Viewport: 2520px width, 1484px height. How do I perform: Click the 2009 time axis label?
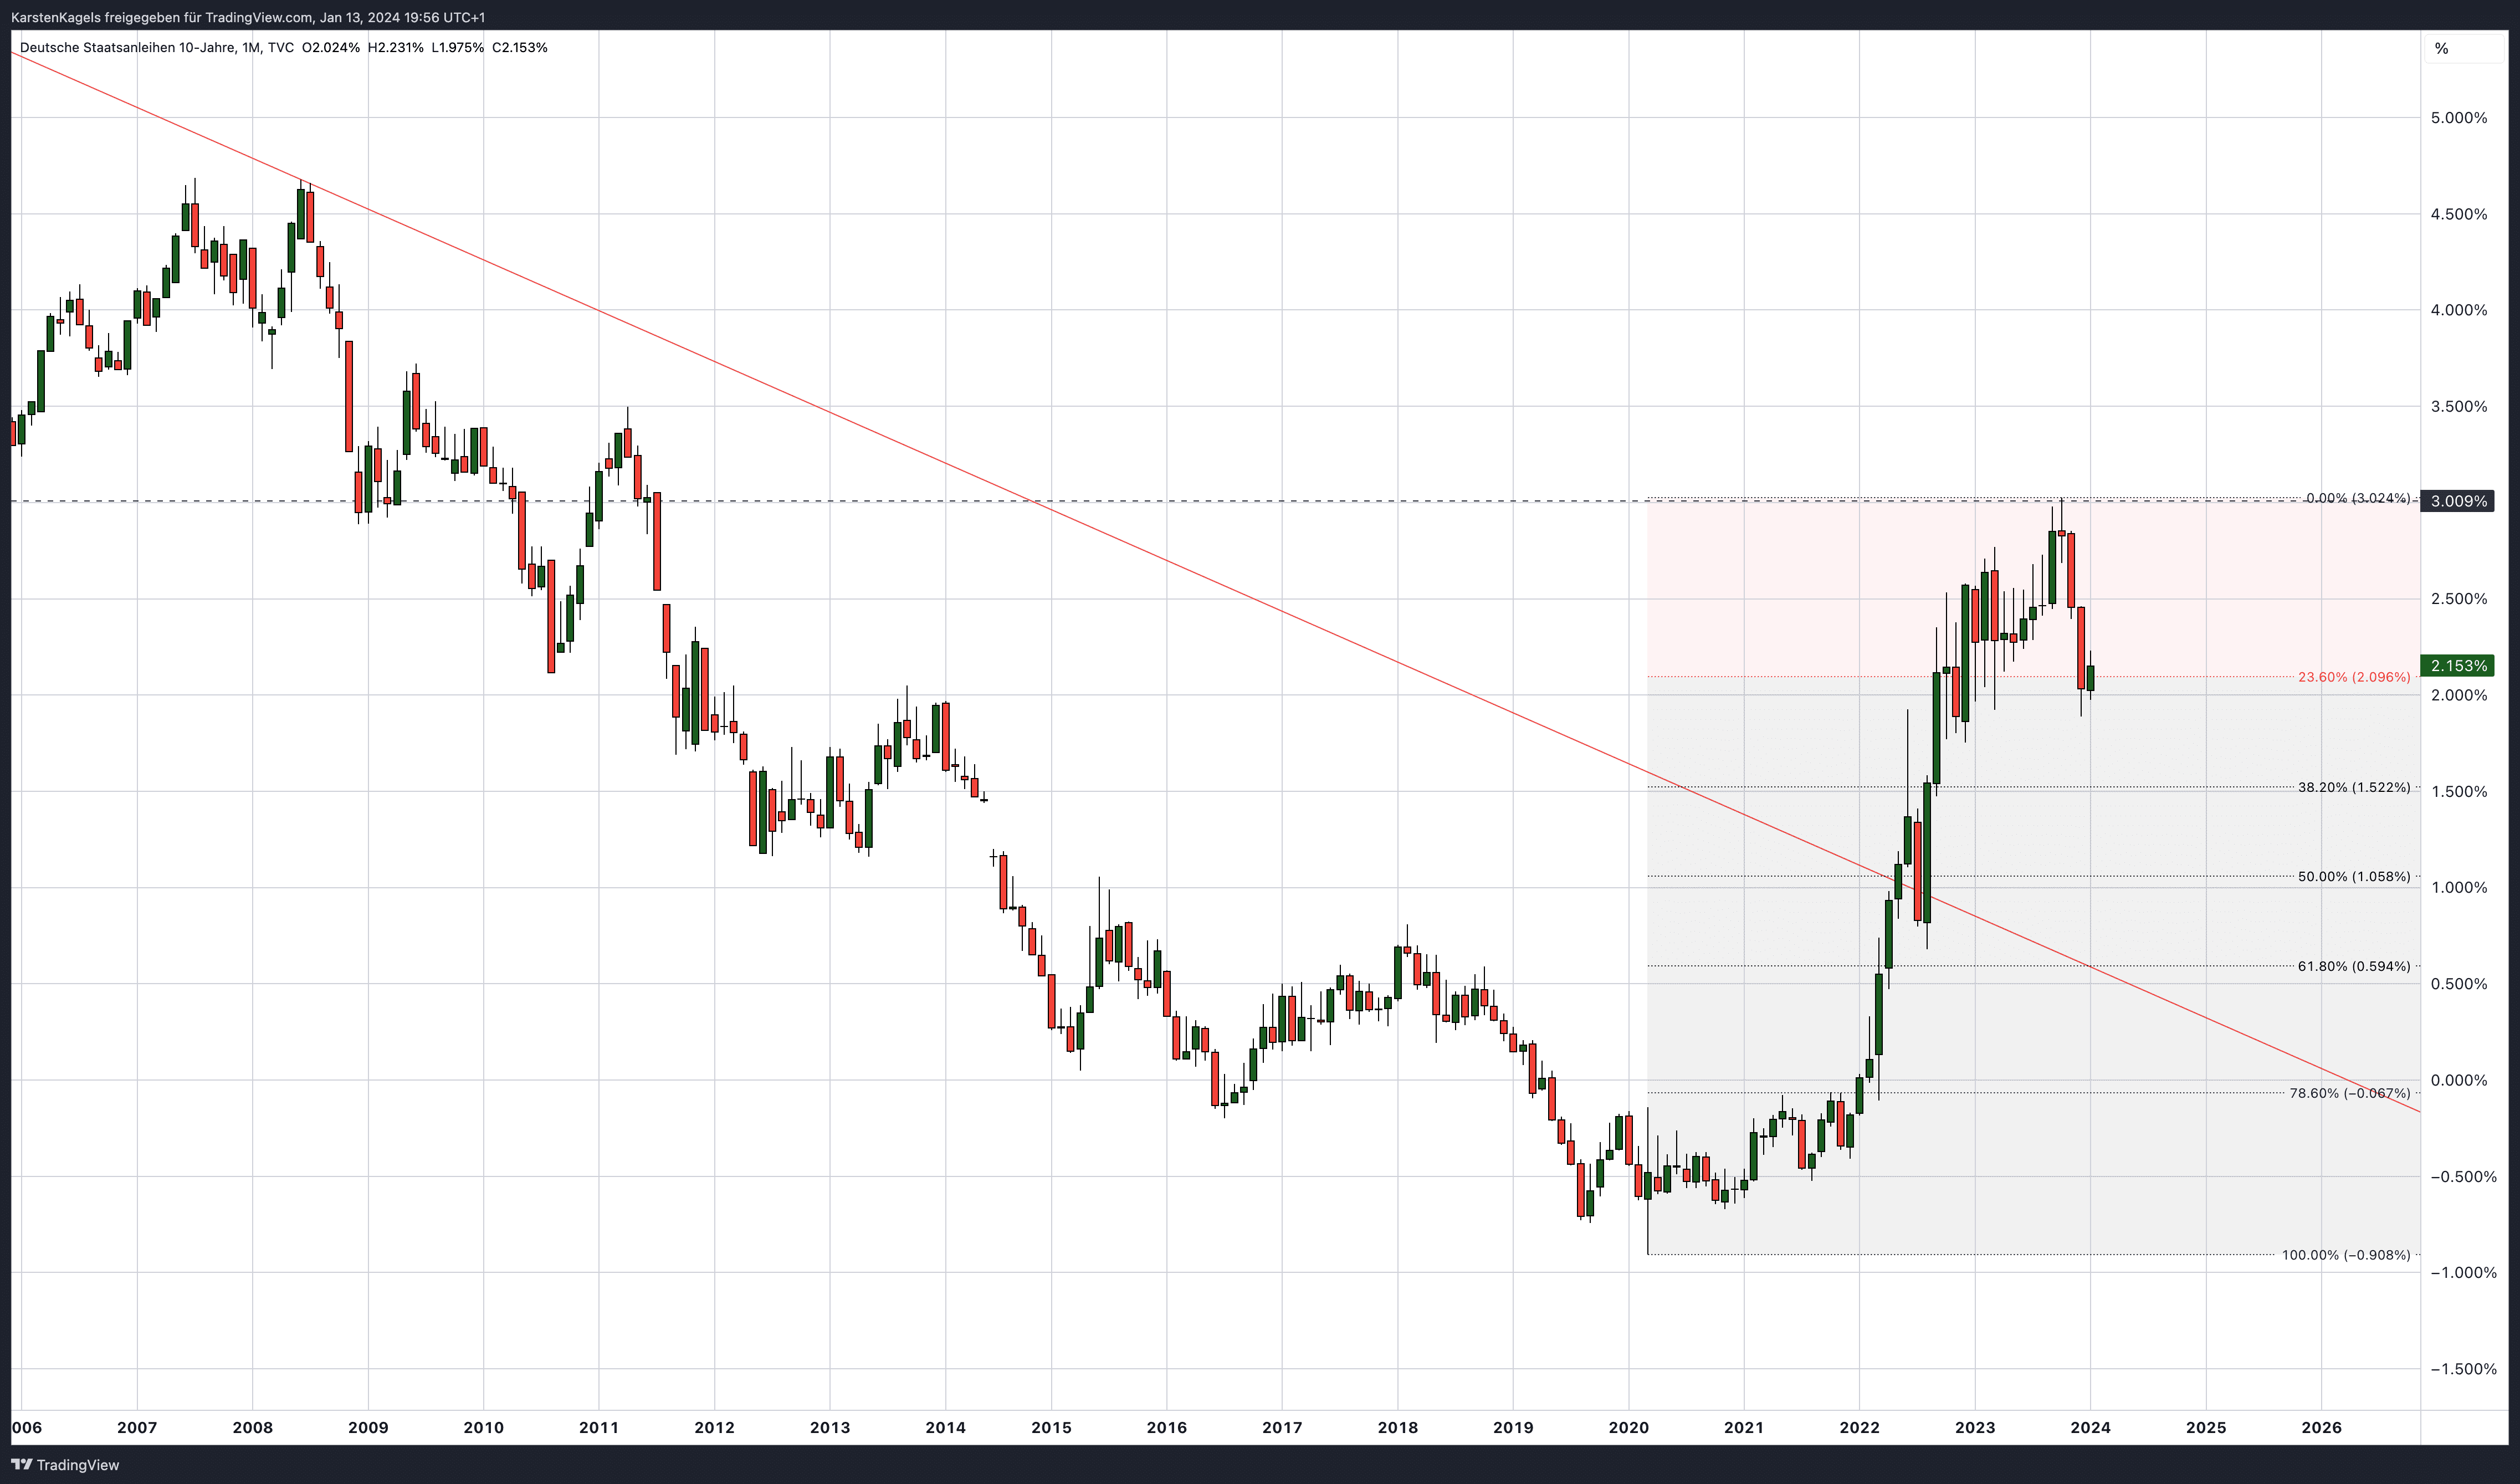click(x=368, y=1428)
